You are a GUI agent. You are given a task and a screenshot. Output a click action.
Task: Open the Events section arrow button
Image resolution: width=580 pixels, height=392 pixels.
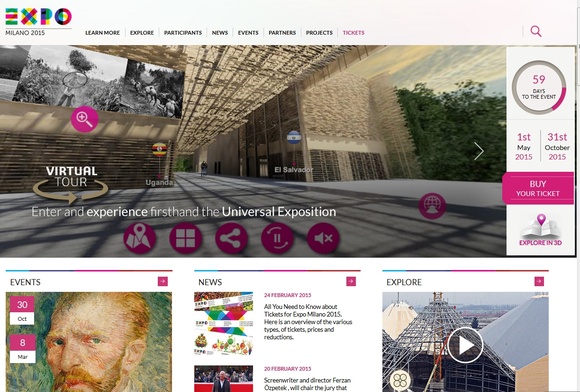[x=163, y=281]
